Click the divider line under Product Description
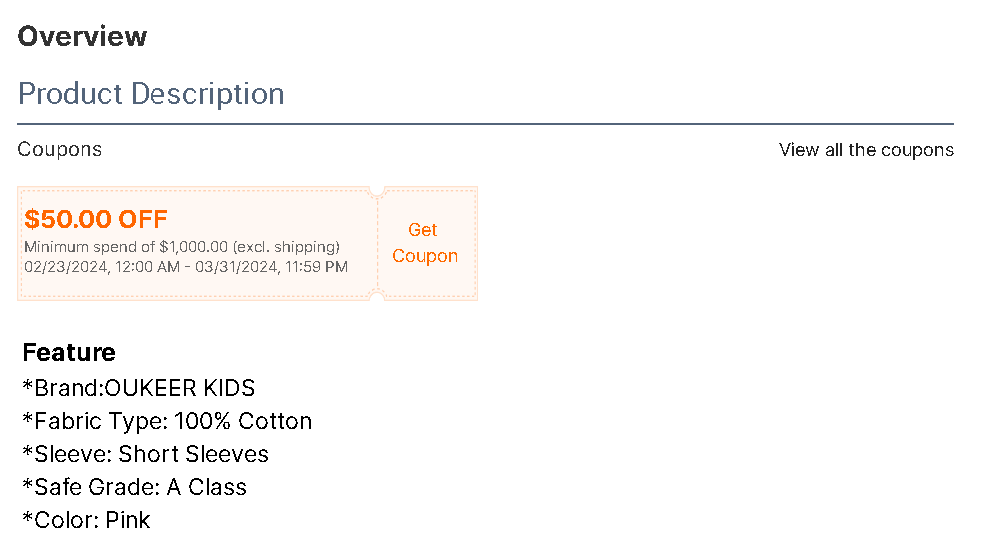 (x=485, y=124)
